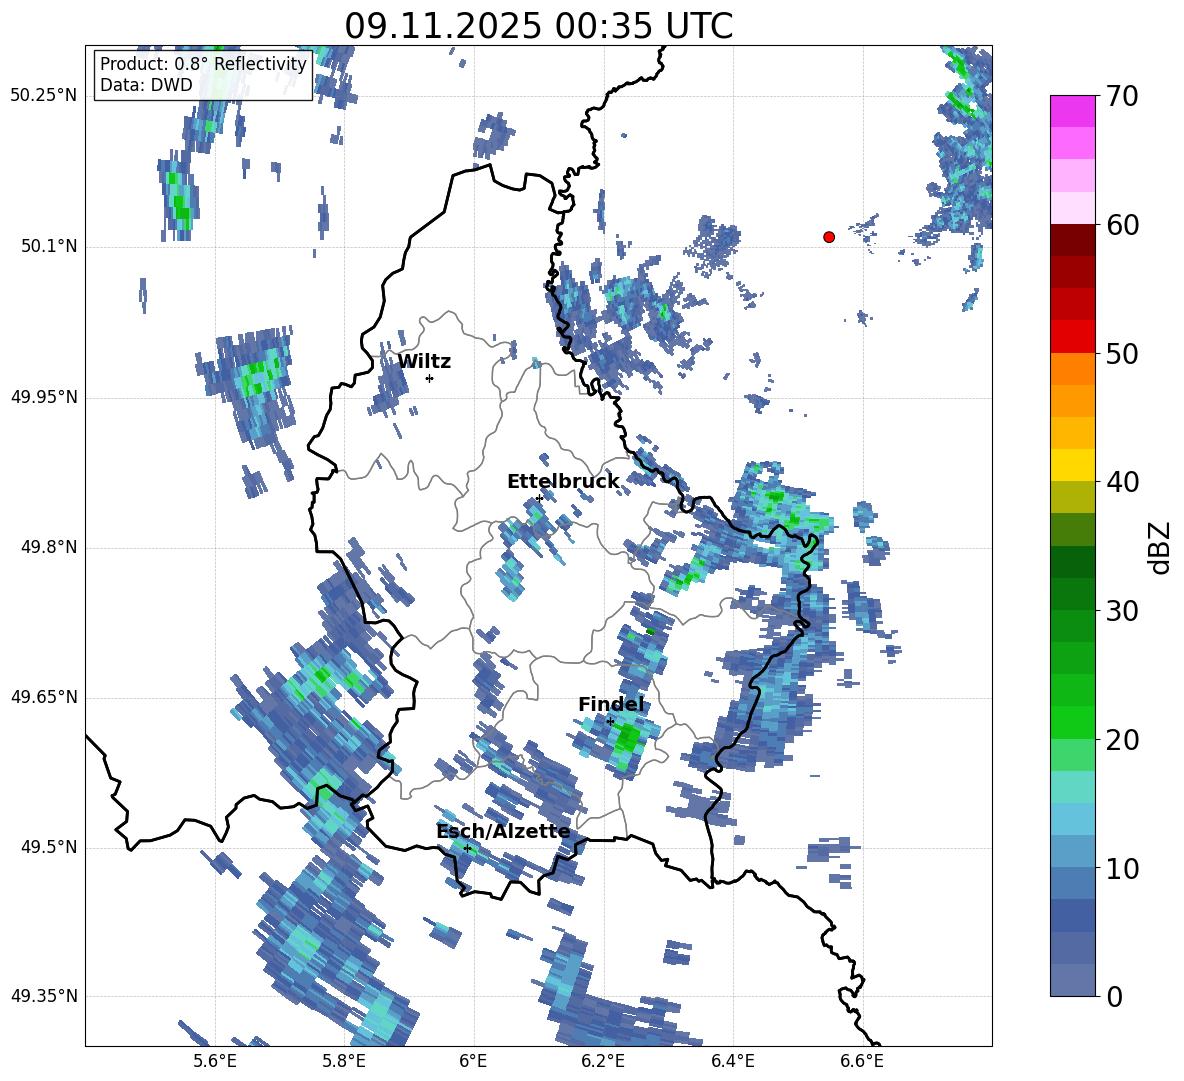Click the 49.95°N latitude label

click(44, 396)
